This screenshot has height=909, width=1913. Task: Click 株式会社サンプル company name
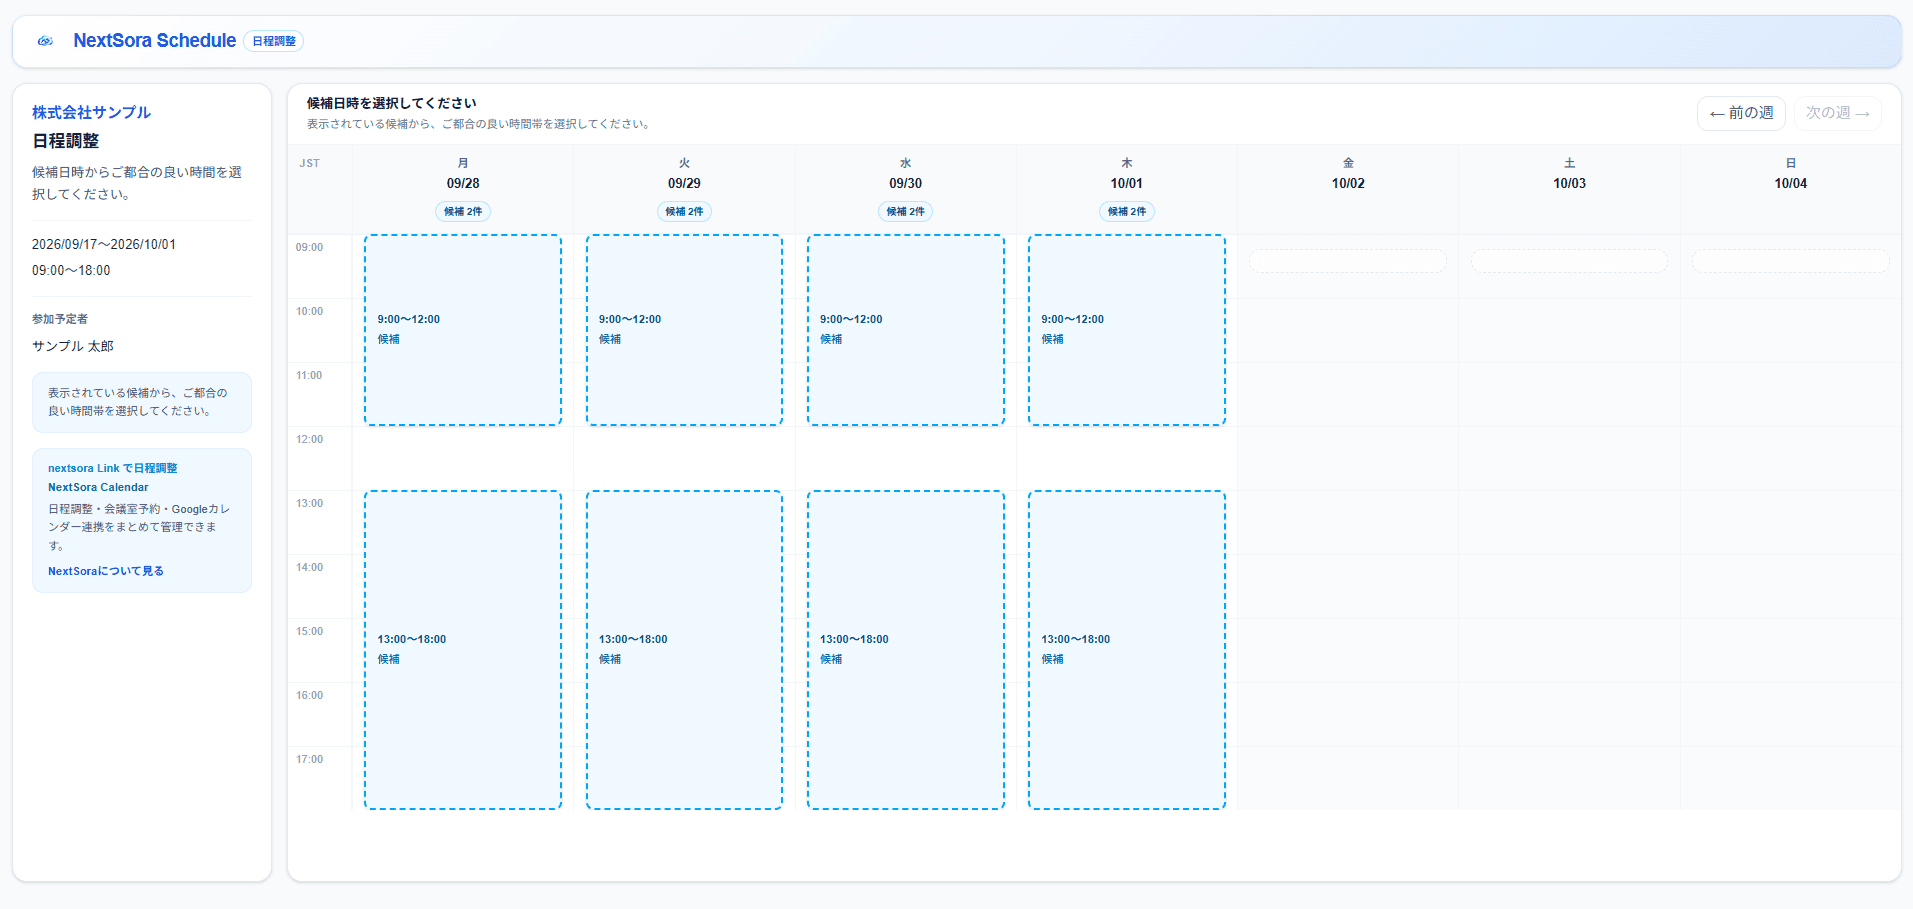[91, 112]
